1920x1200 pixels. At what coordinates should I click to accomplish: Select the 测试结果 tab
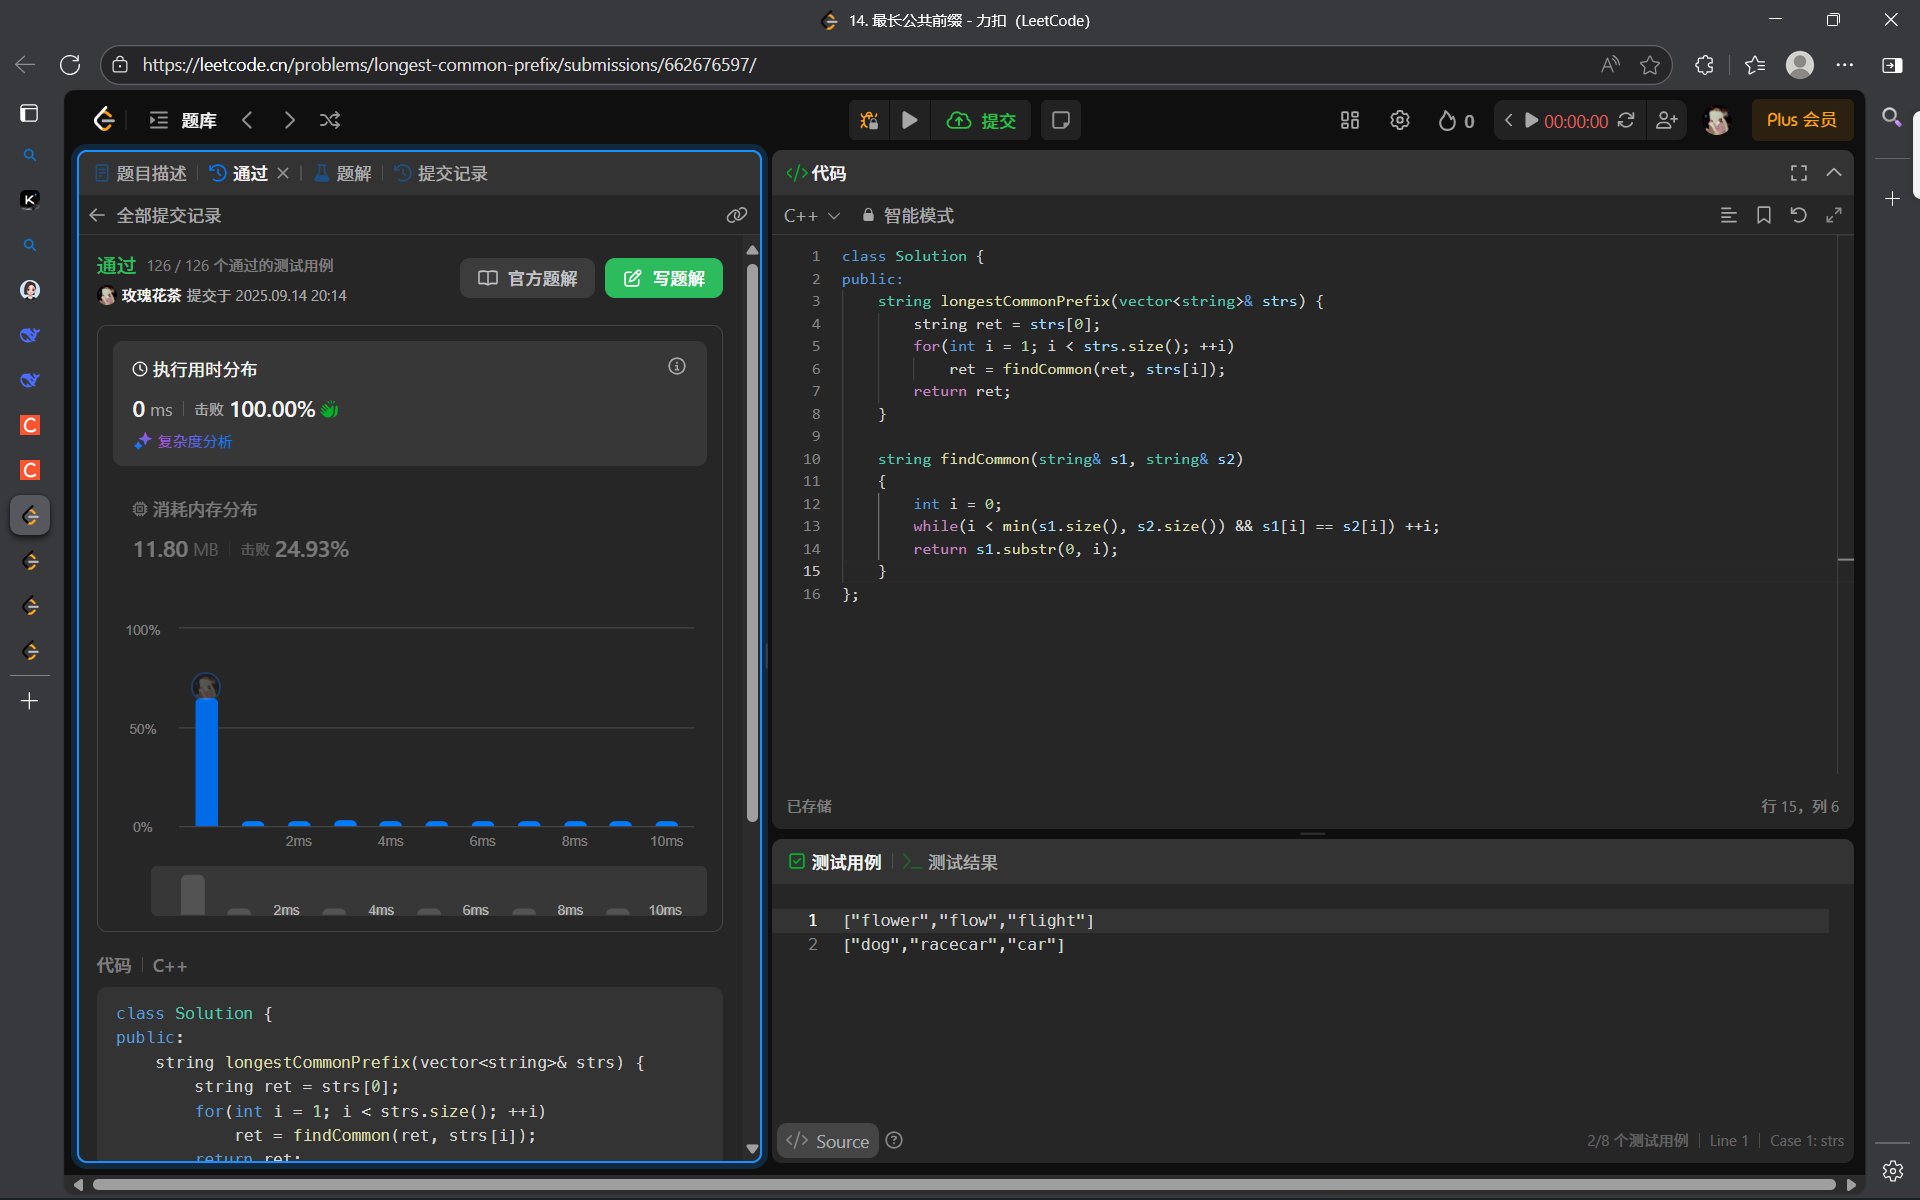coord(951,862)
